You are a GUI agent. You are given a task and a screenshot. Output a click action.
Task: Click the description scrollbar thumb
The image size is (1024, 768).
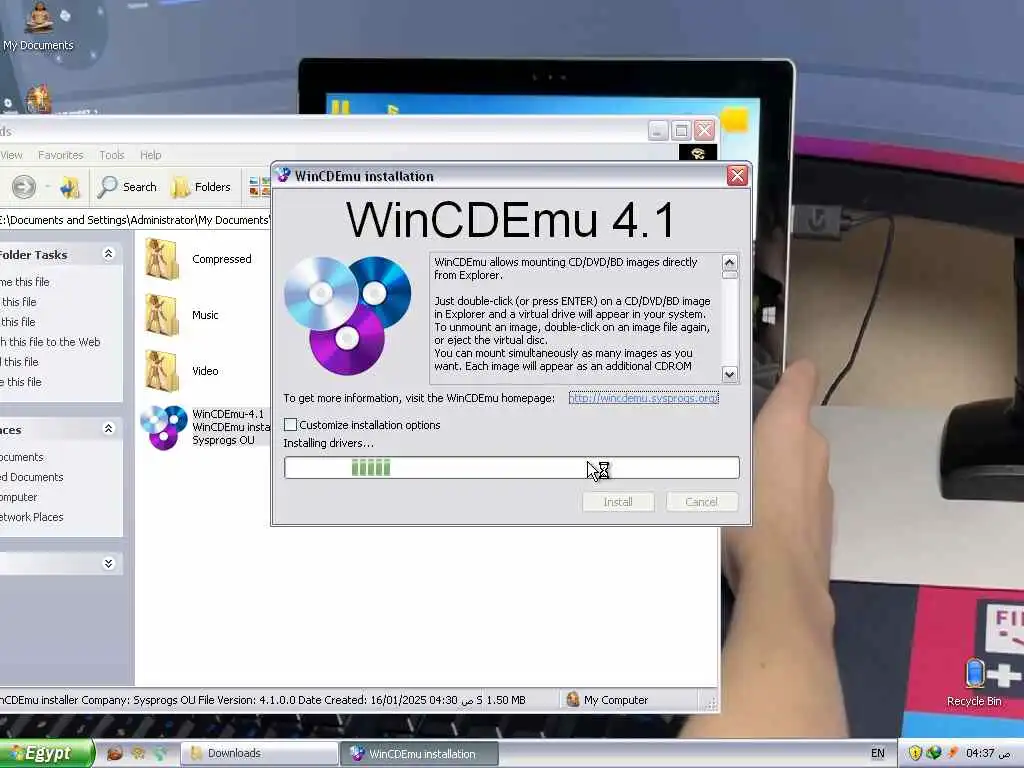pyautogui.click(x=730, y=275)
